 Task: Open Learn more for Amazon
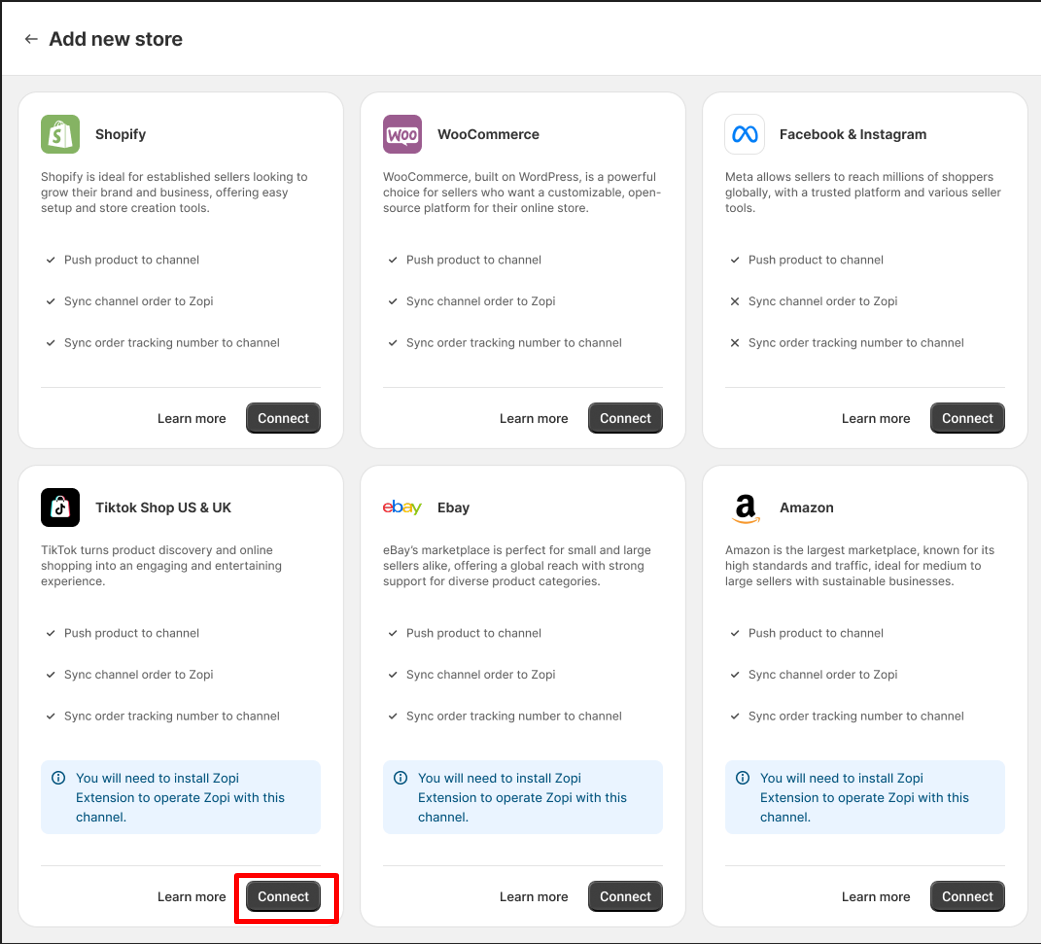tap(876, 896)
